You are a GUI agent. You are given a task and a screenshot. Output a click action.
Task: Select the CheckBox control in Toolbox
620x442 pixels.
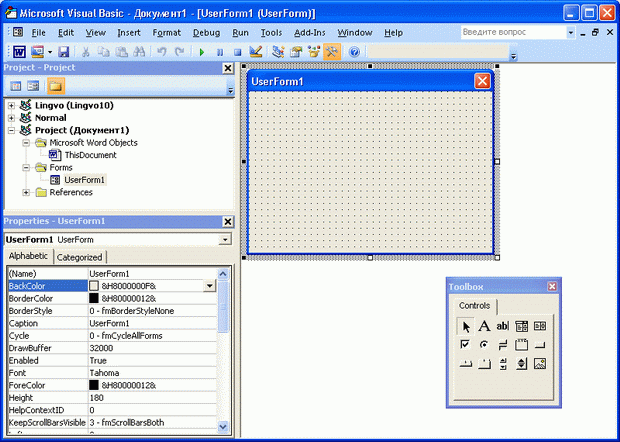pyautogui.click(x=465, y=345)
